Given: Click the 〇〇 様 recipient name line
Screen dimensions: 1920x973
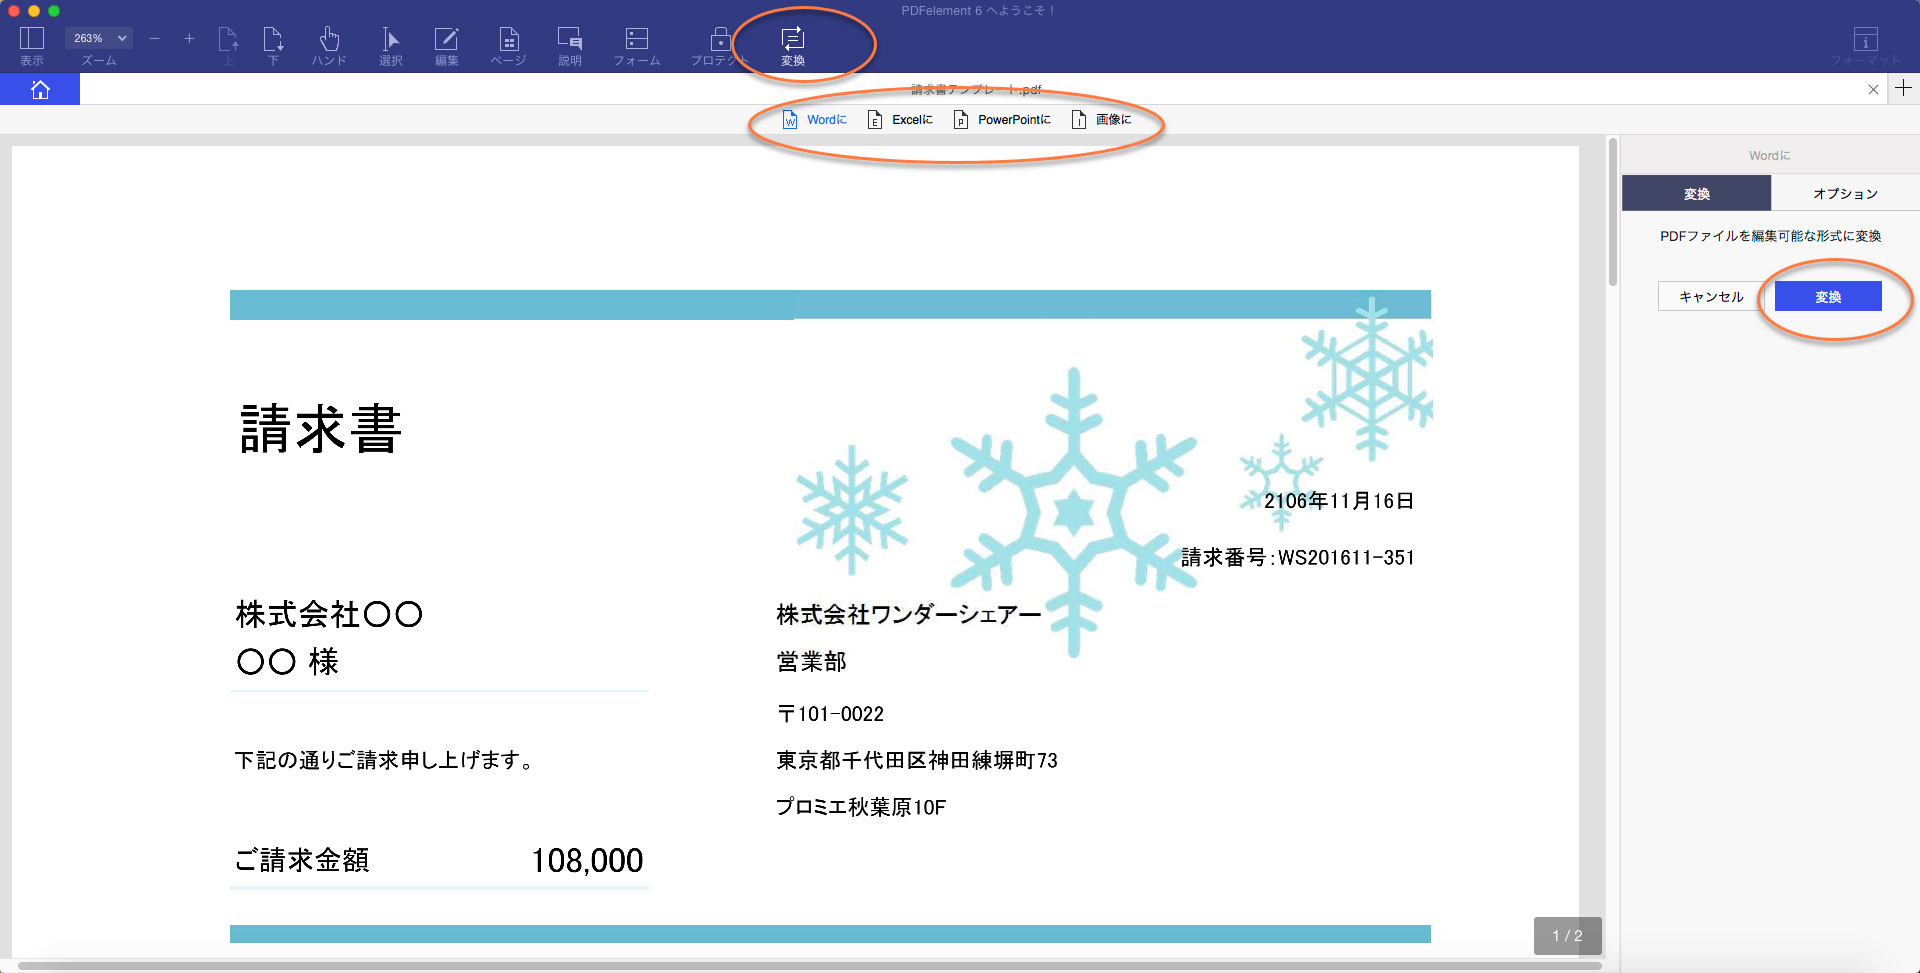Looking at the screenshot, I should [x=287, y=661].
